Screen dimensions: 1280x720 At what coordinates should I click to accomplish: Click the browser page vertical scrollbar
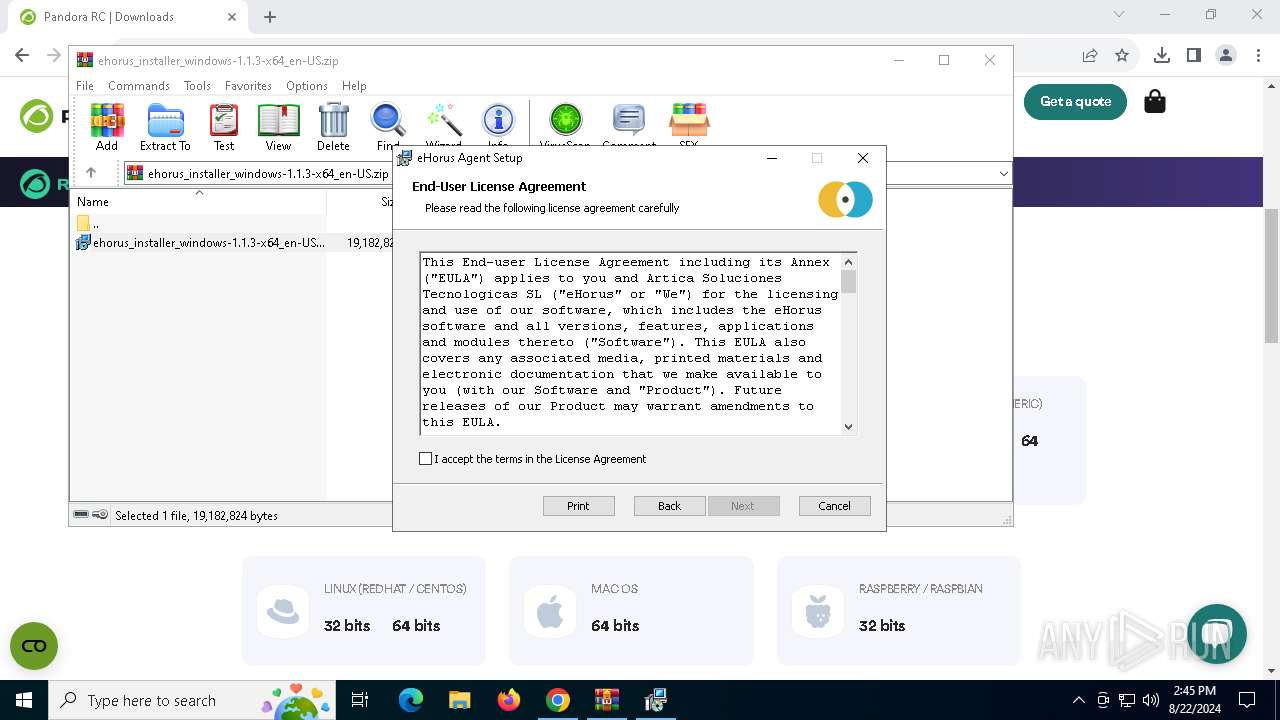coord(1272,277)
